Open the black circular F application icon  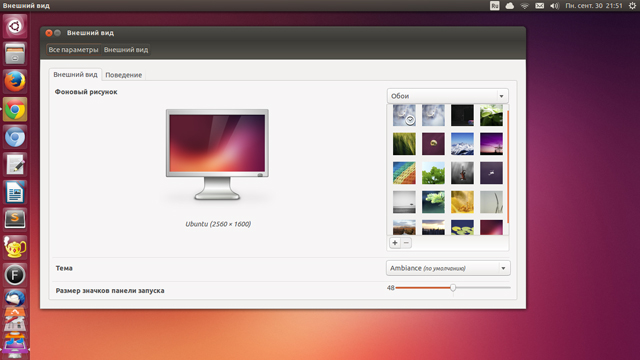coord(15,275)
